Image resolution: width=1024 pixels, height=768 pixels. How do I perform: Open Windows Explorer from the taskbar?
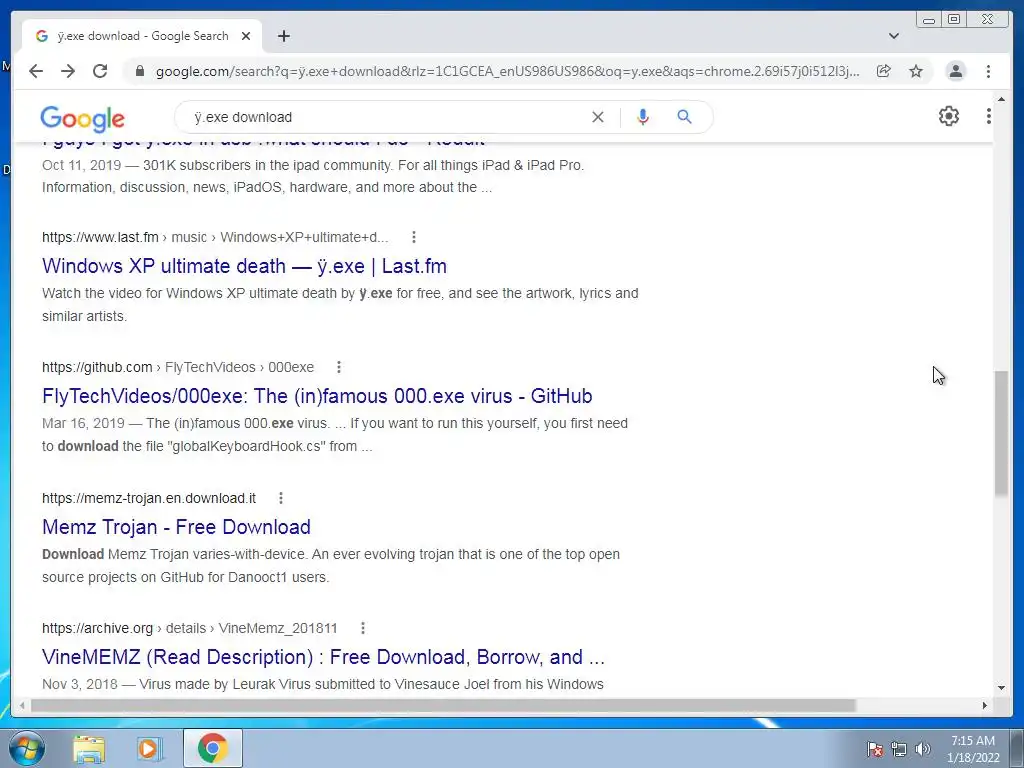click(89, 749)
